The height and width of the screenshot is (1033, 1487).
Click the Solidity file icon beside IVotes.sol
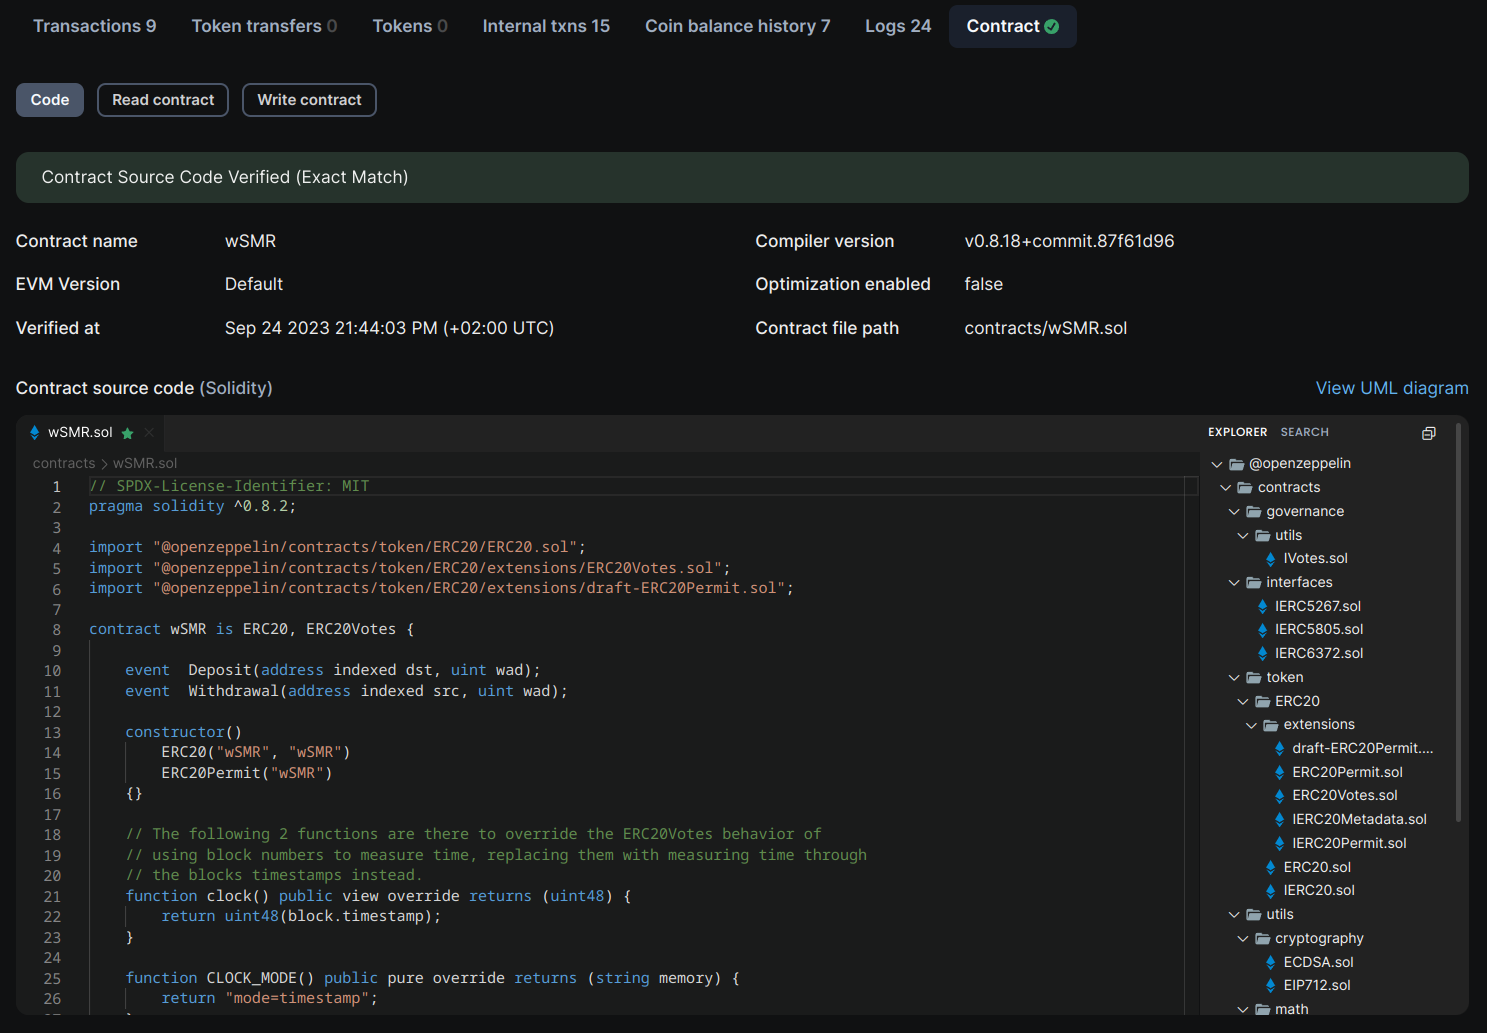click(x=1270, y=559)
